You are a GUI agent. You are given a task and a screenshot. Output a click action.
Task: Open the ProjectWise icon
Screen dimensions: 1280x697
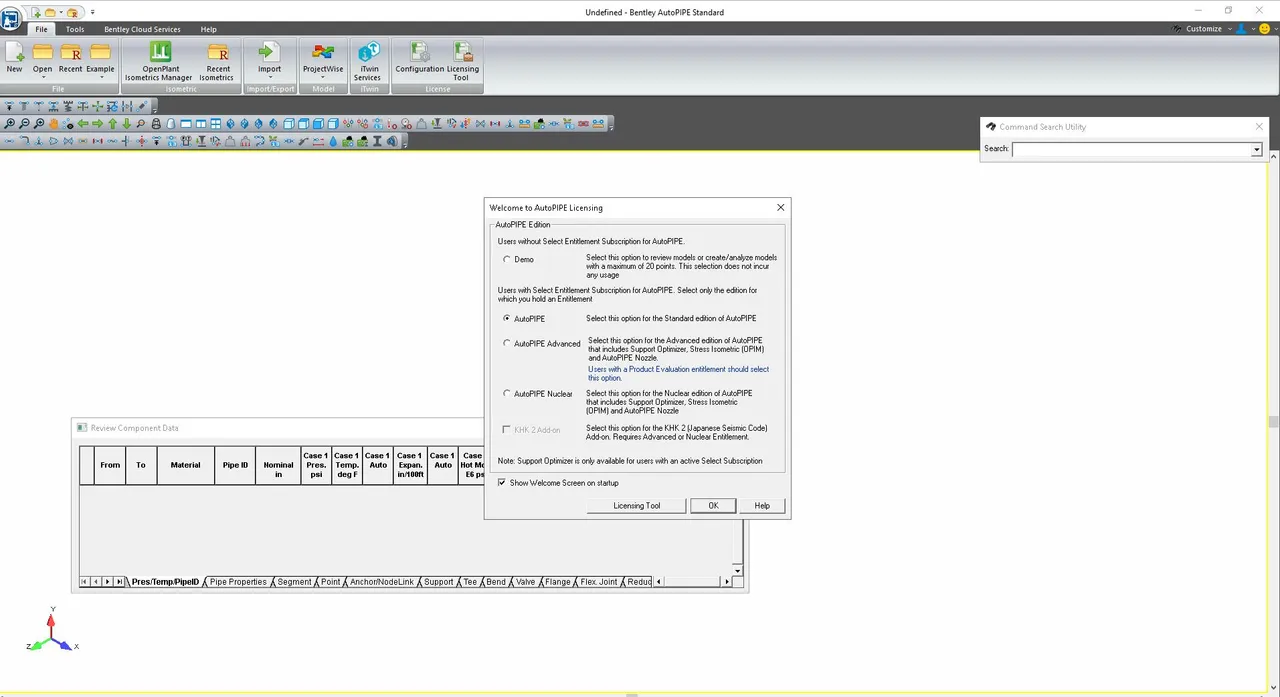coord(323,58)
